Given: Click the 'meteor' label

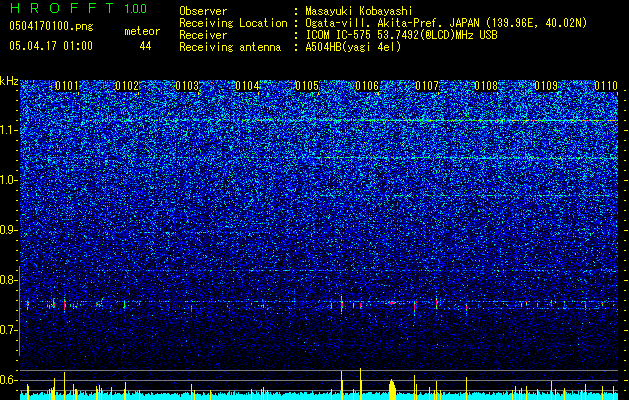Looking at the screenshot, I should click(142, 31).
